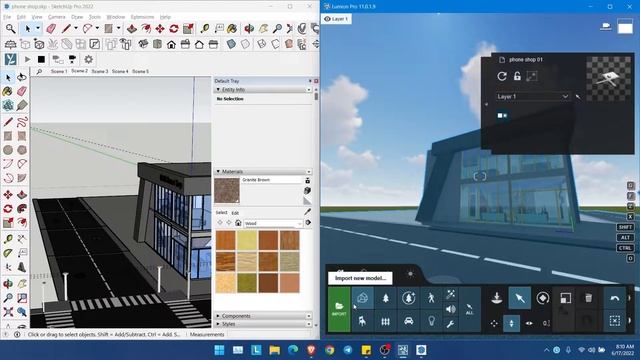Stop LiveSync with the black square button
This screenshot has width=640, height=360.
(x=41, y=60)
